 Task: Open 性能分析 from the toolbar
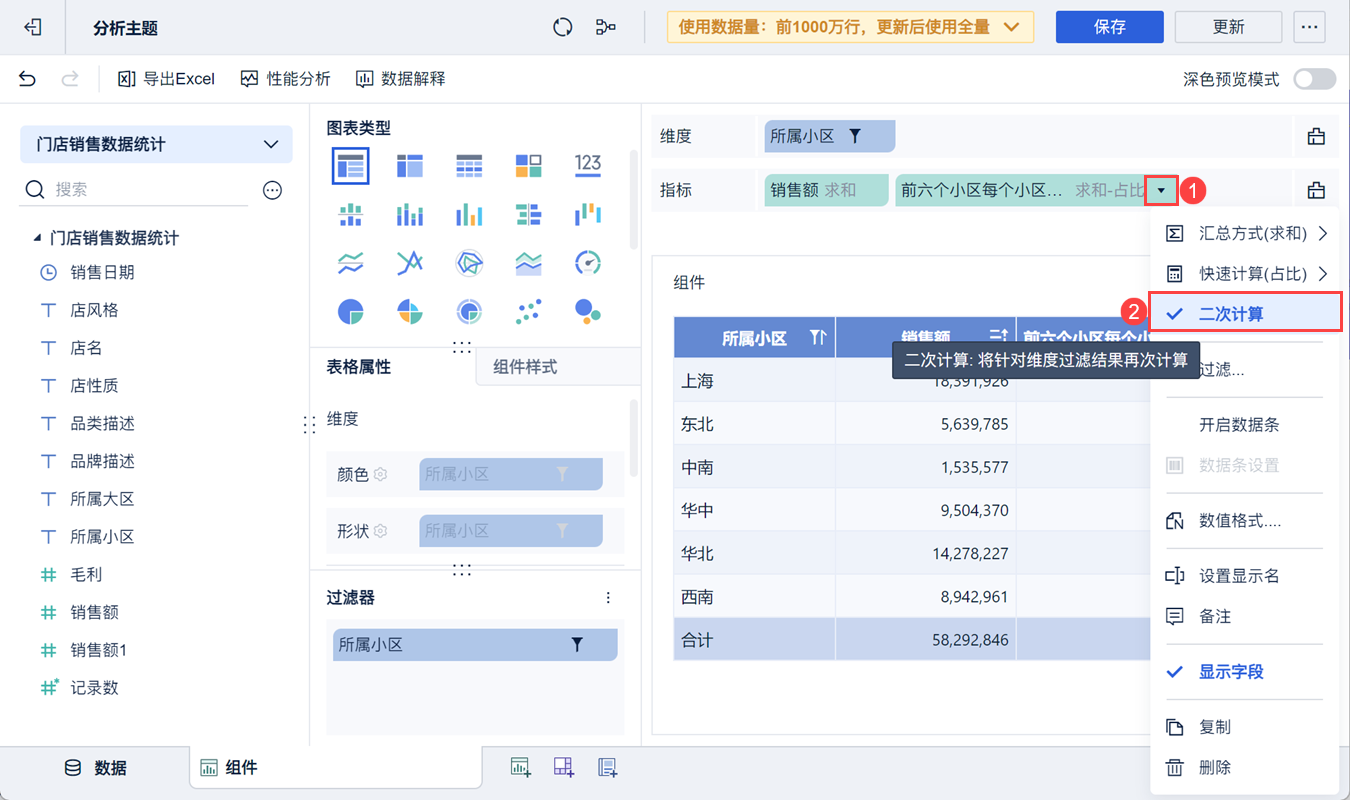(286, 79)
